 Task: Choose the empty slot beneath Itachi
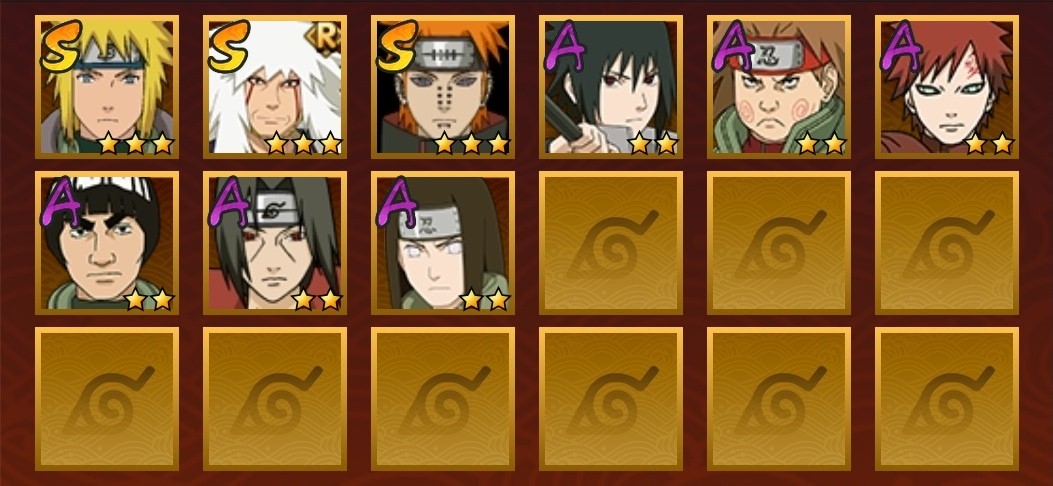[x=275, y=398]
